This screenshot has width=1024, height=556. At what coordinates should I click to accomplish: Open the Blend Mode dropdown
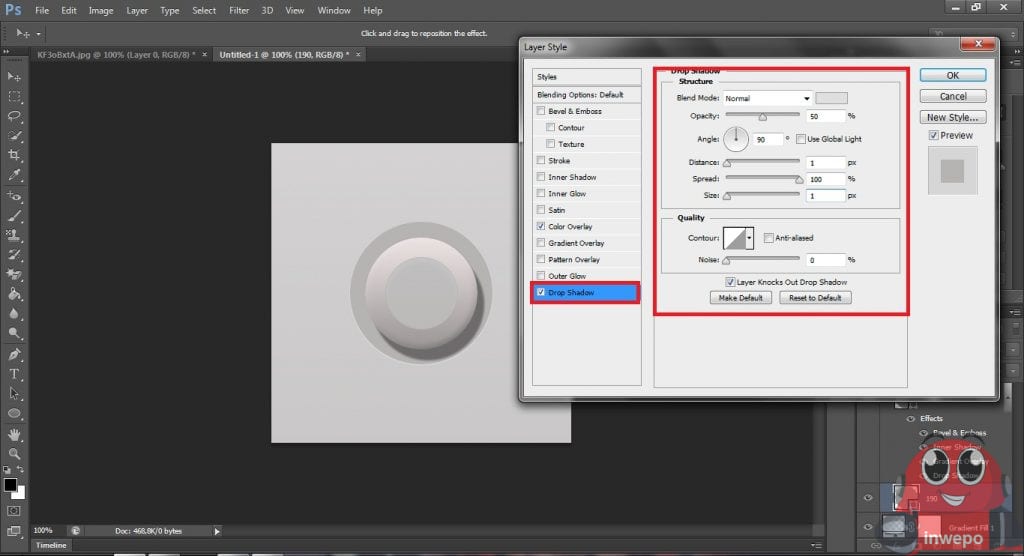pos(767,98)
